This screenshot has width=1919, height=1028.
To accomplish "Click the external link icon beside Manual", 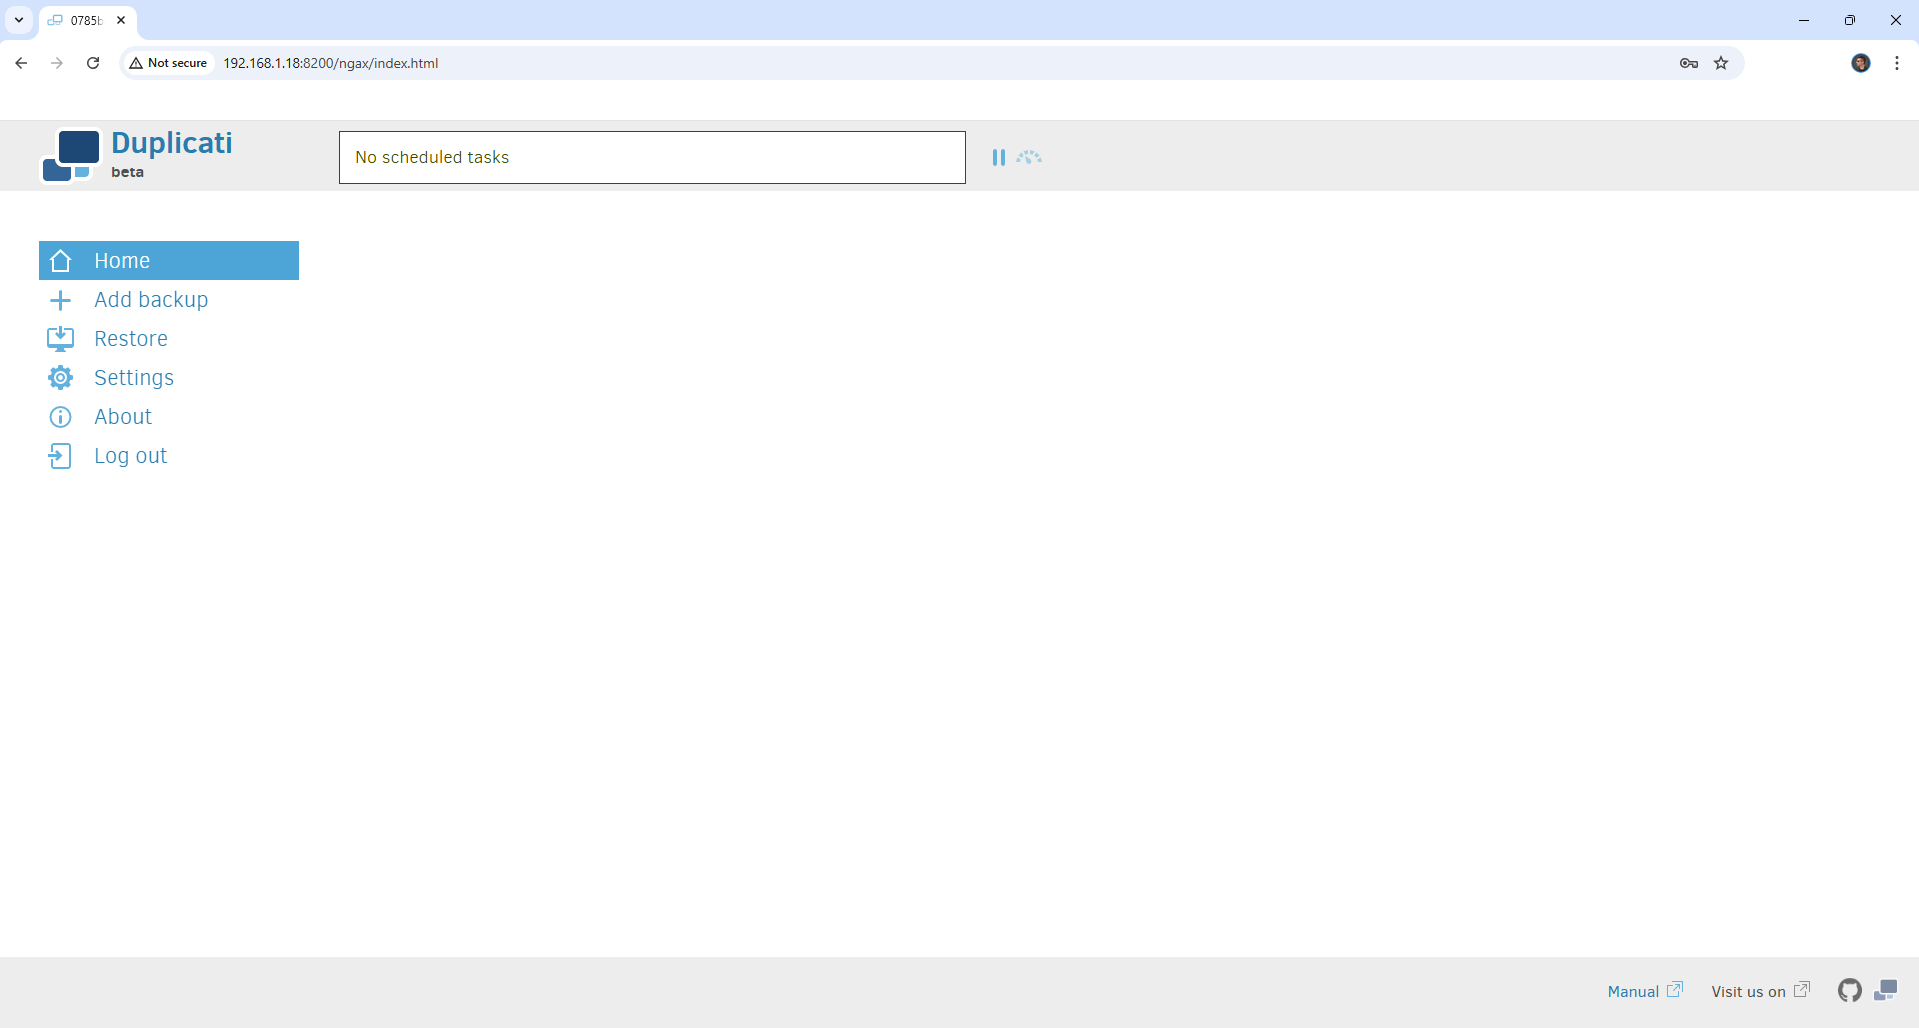I will (1675, 989).
